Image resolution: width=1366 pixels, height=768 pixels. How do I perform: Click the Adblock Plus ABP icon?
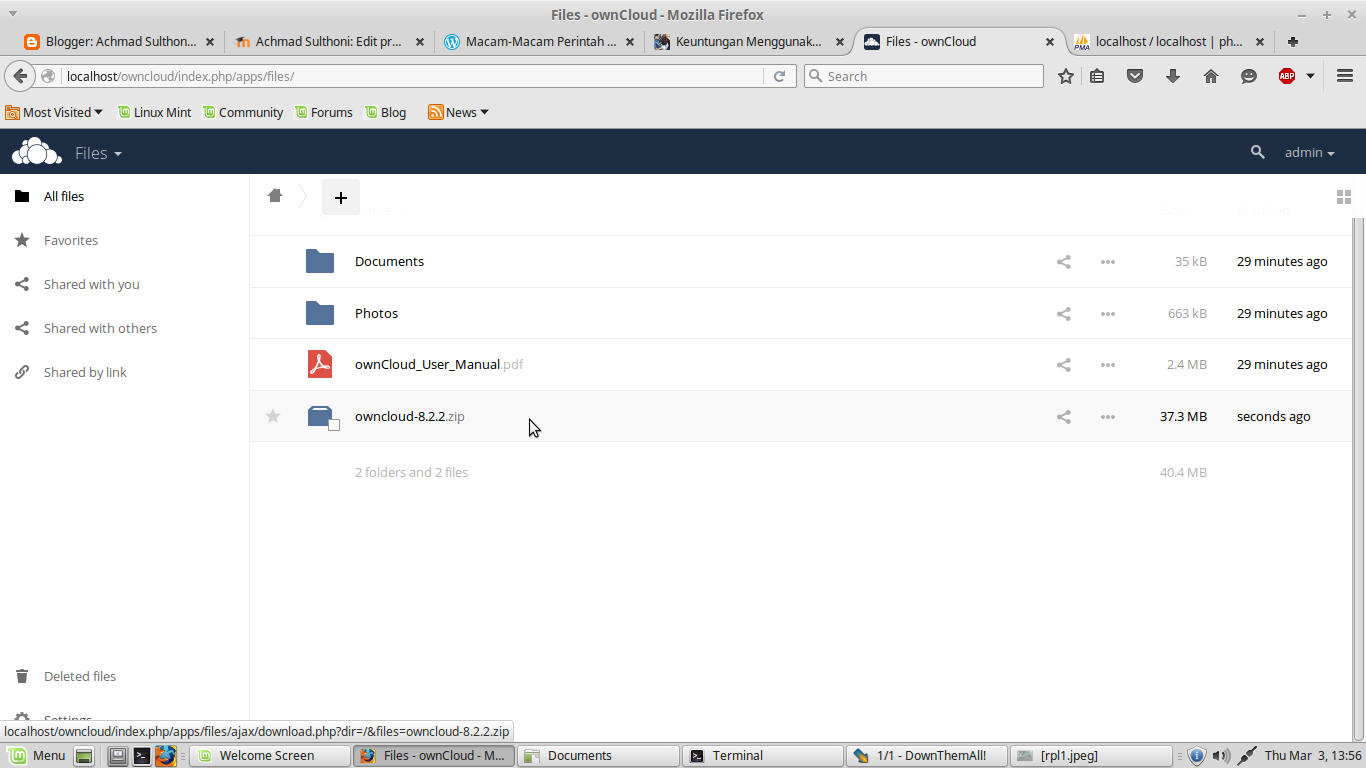[x=1287, y=76]
